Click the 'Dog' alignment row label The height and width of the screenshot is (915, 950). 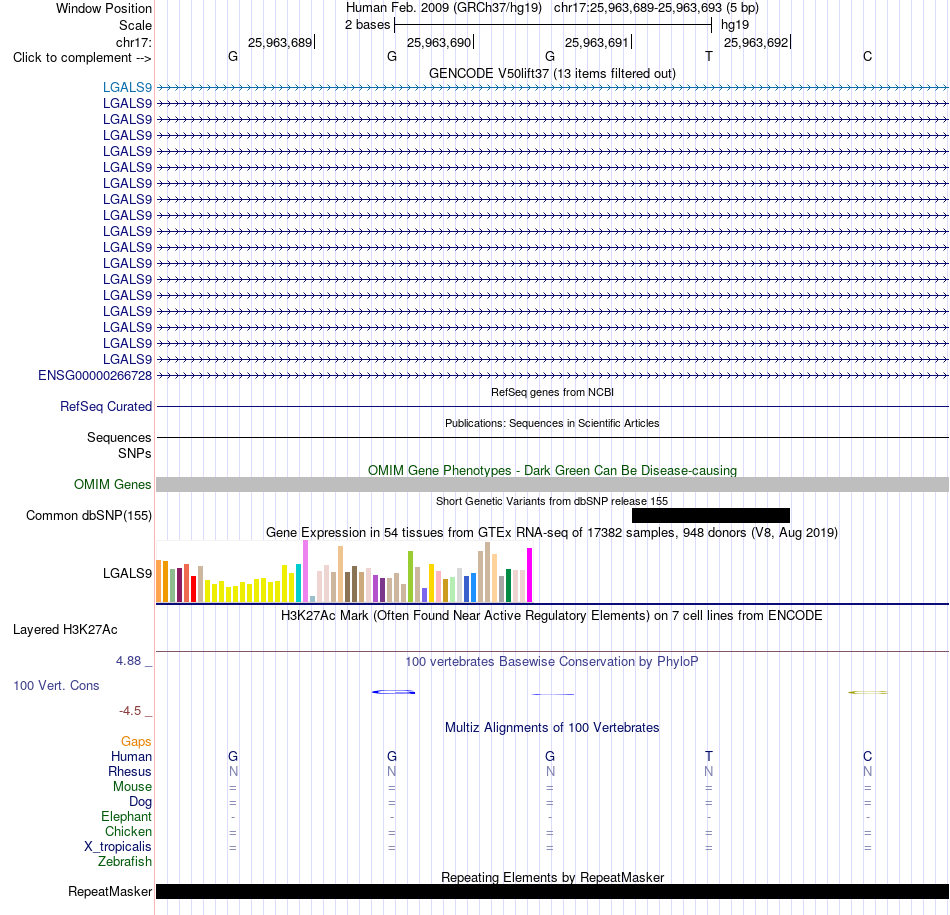(140, 802)
